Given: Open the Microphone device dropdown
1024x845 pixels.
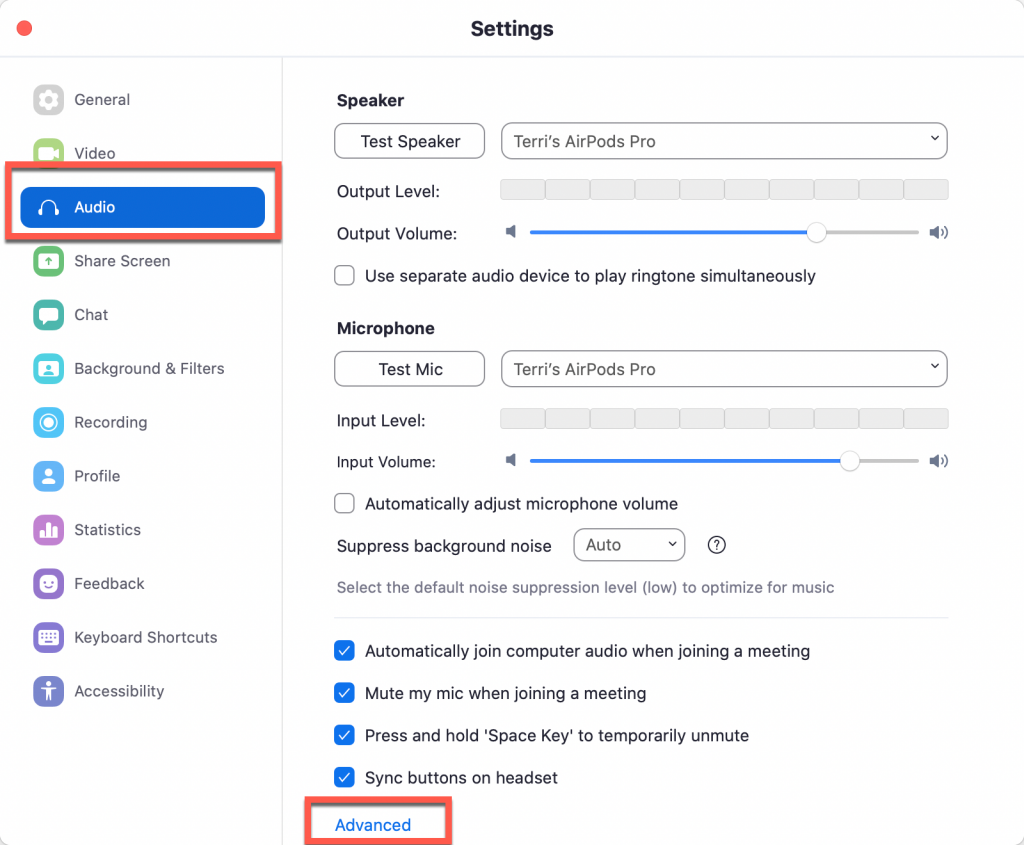Looking at the screenshot, I should point(724,369).
